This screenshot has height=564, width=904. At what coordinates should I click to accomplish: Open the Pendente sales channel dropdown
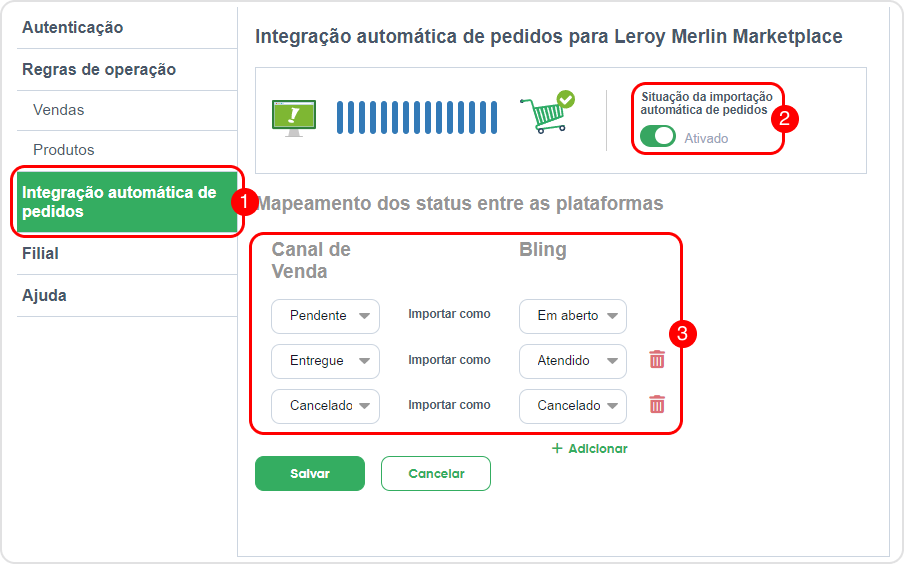(x=325, y=316)
